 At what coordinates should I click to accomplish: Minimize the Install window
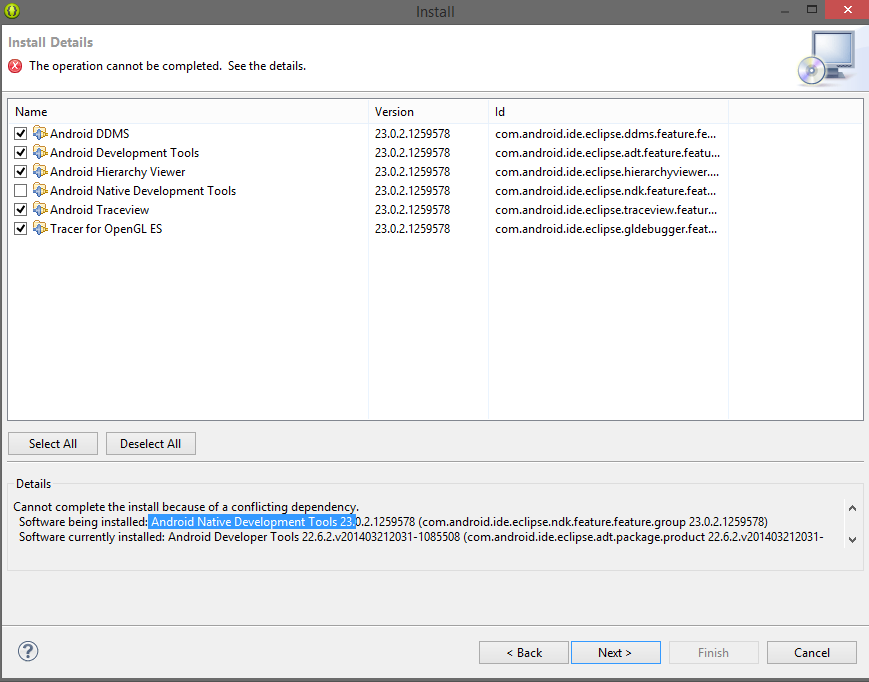click(785, 11)
